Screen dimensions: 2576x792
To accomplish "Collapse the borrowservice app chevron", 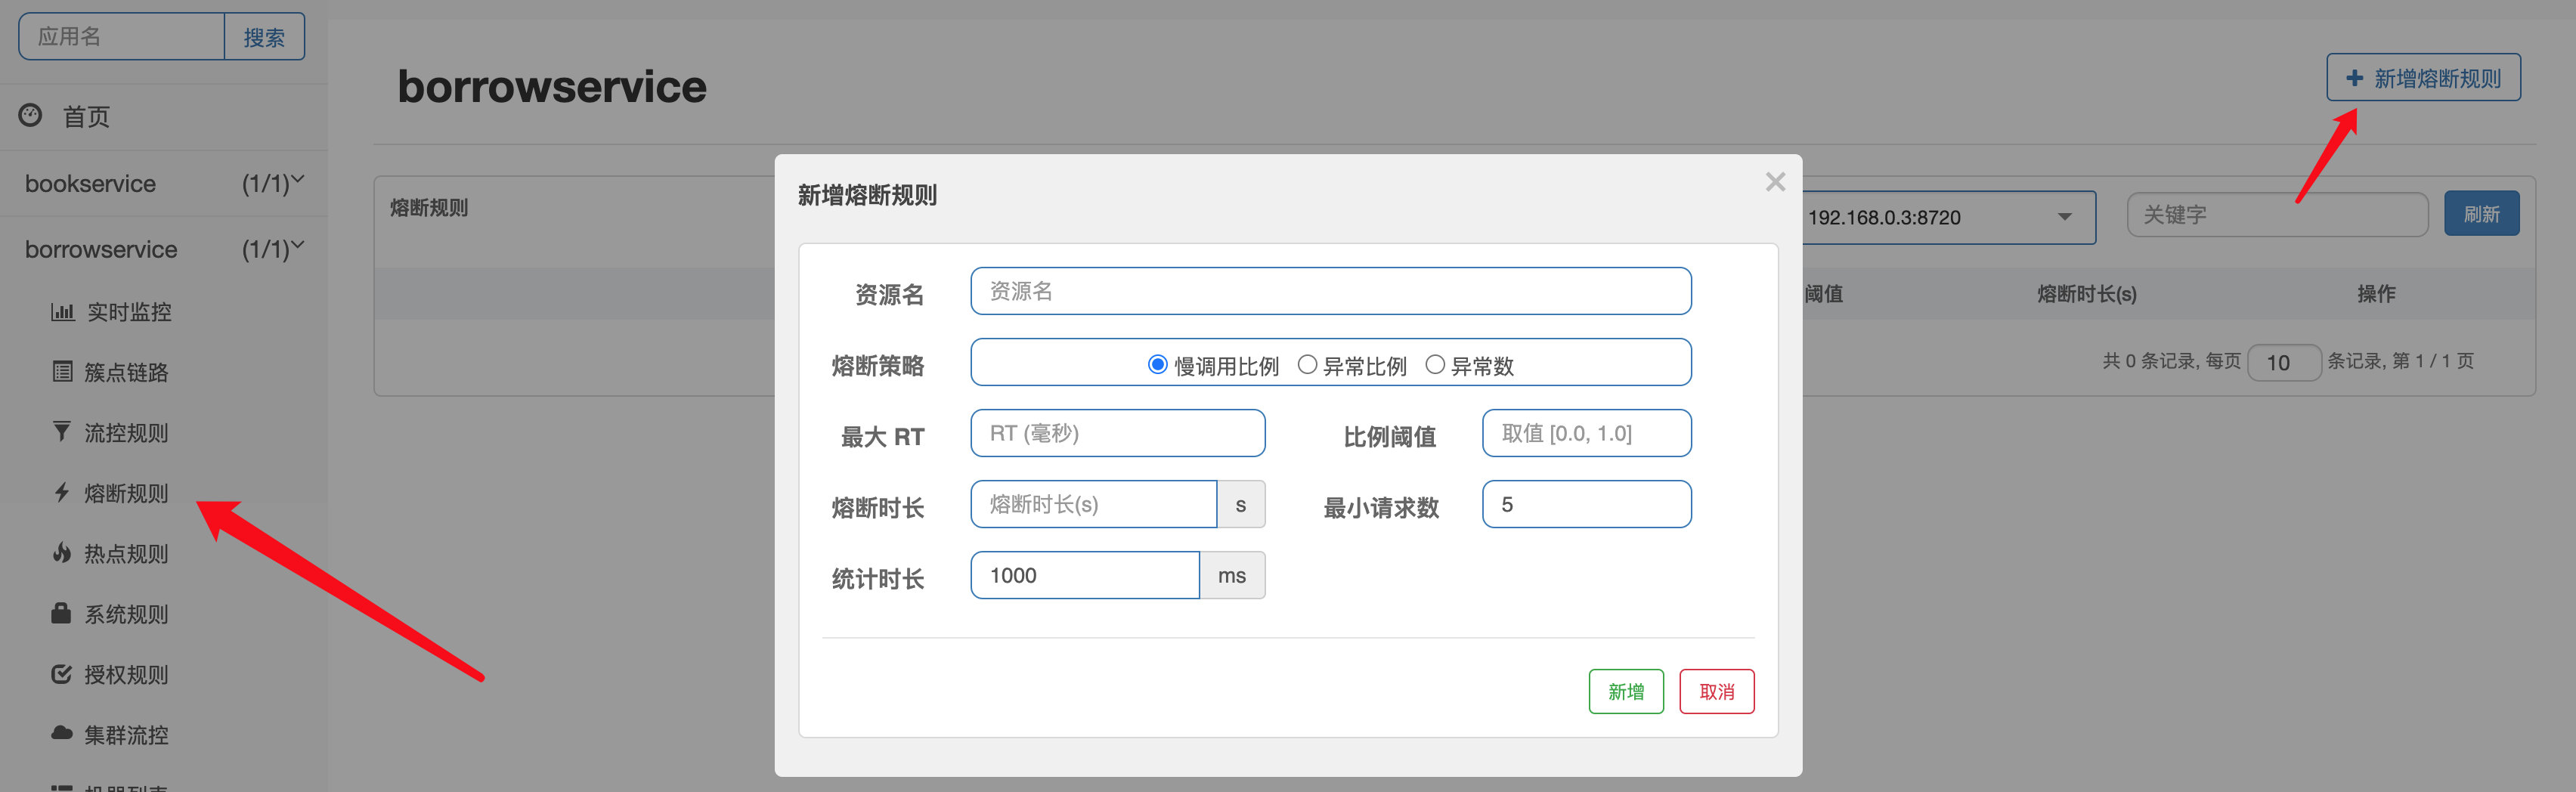I will pyautogui.click(x=297, y=246).
